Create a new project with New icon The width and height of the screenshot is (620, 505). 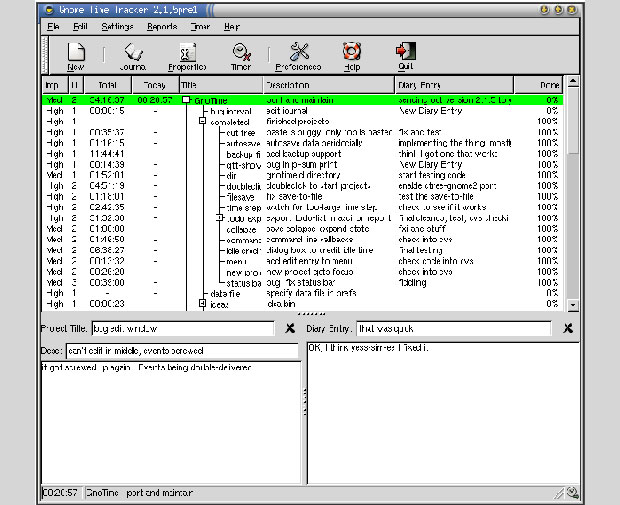point(76,57)
